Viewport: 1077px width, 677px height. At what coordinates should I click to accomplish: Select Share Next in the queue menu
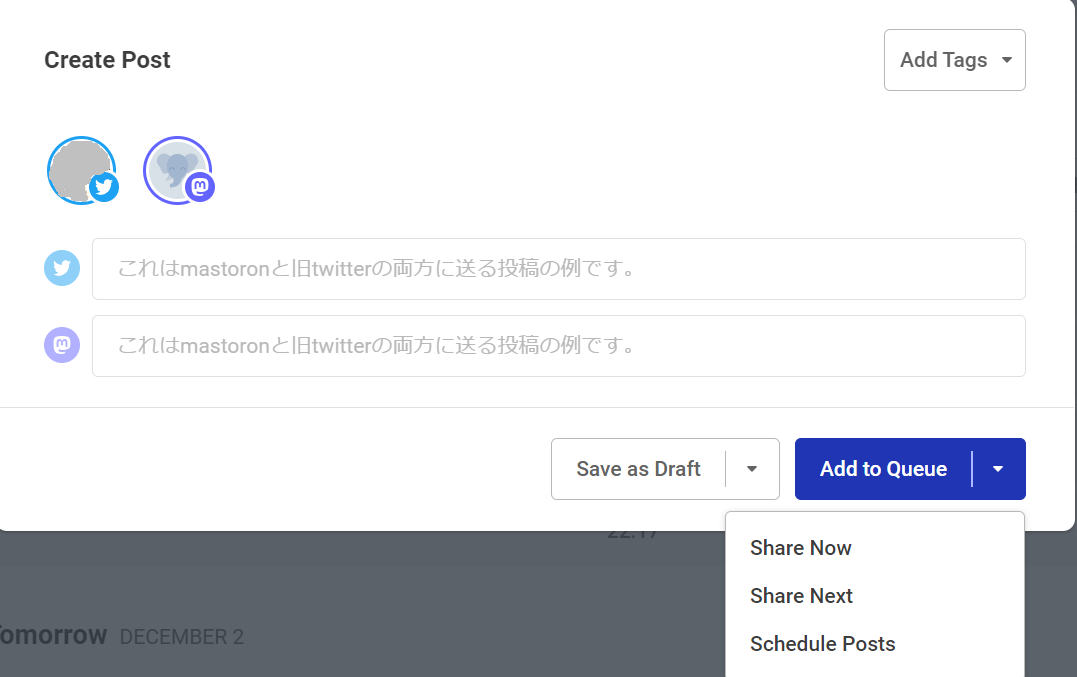click(801, 596)
